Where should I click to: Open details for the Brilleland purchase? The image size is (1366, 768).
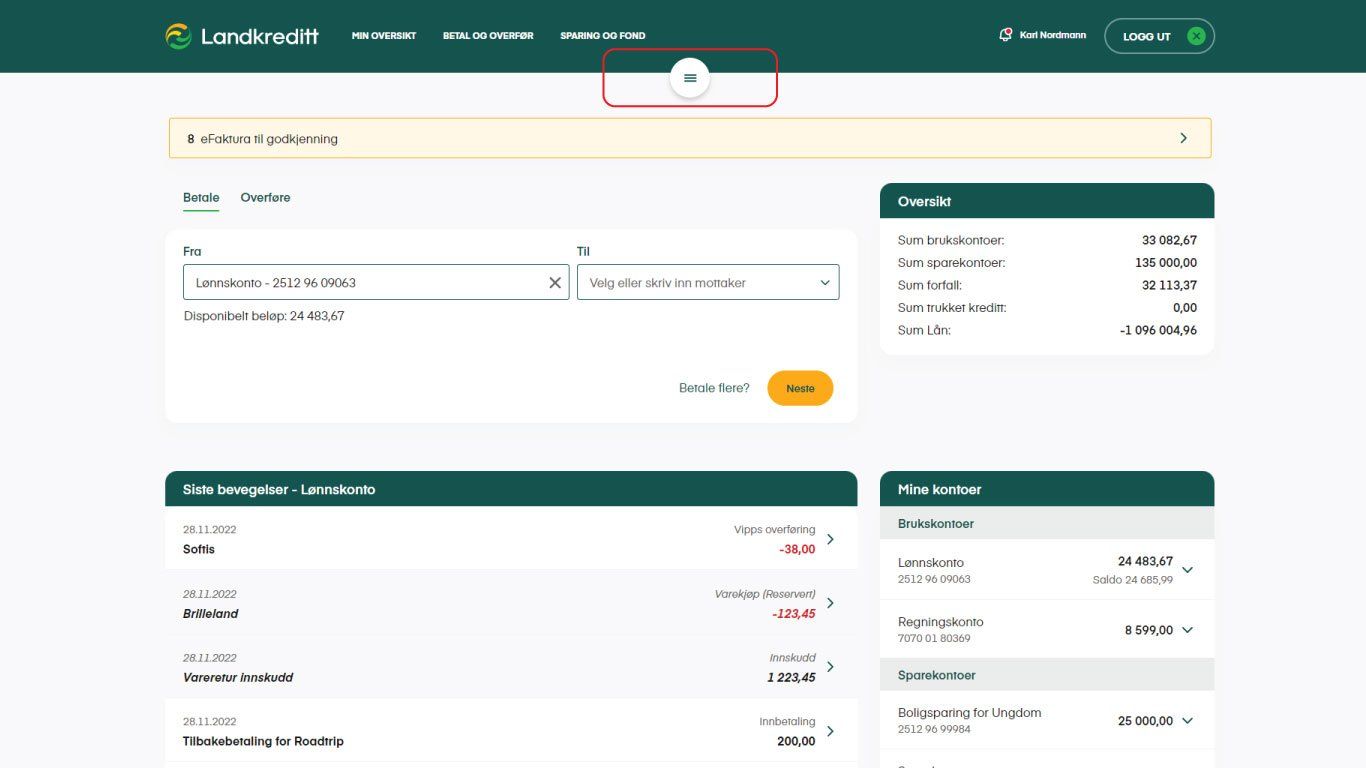829,602
